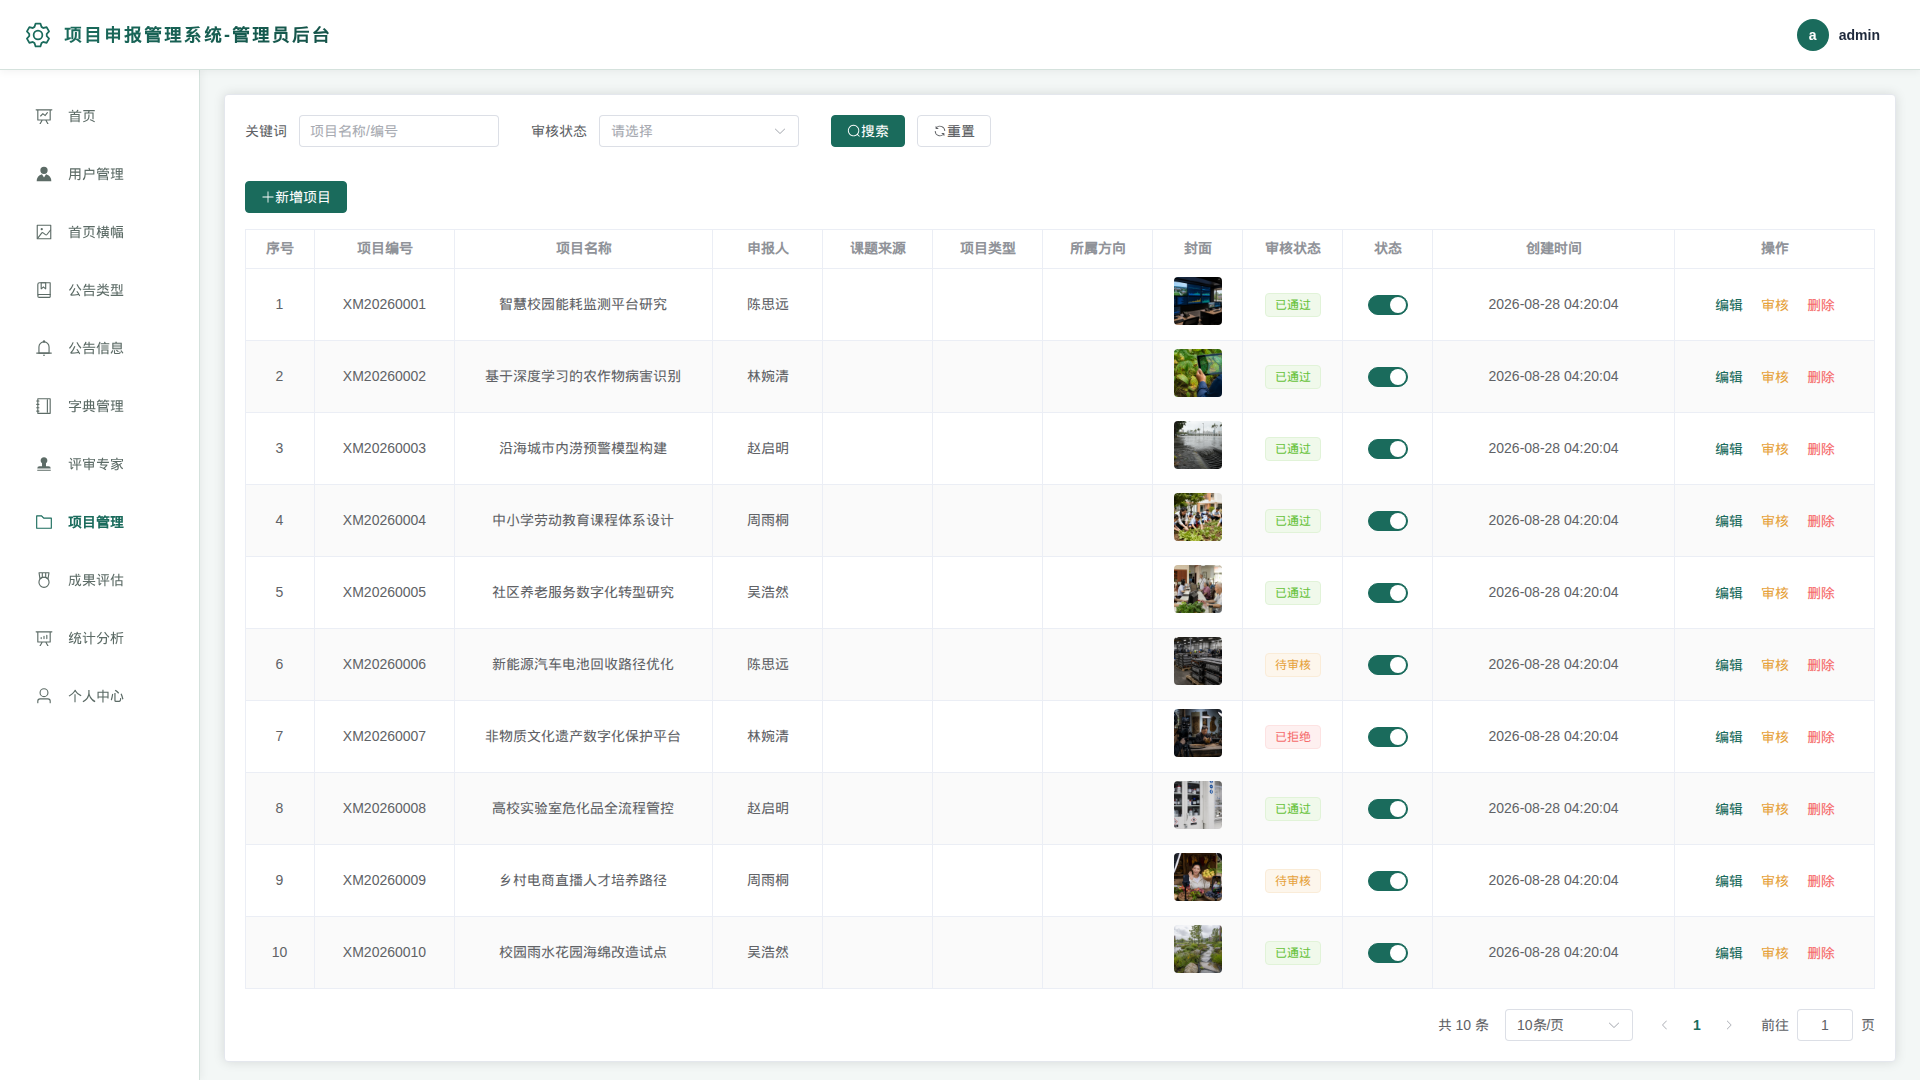Click the 个人中心 user icon

[x=44, y=696]
